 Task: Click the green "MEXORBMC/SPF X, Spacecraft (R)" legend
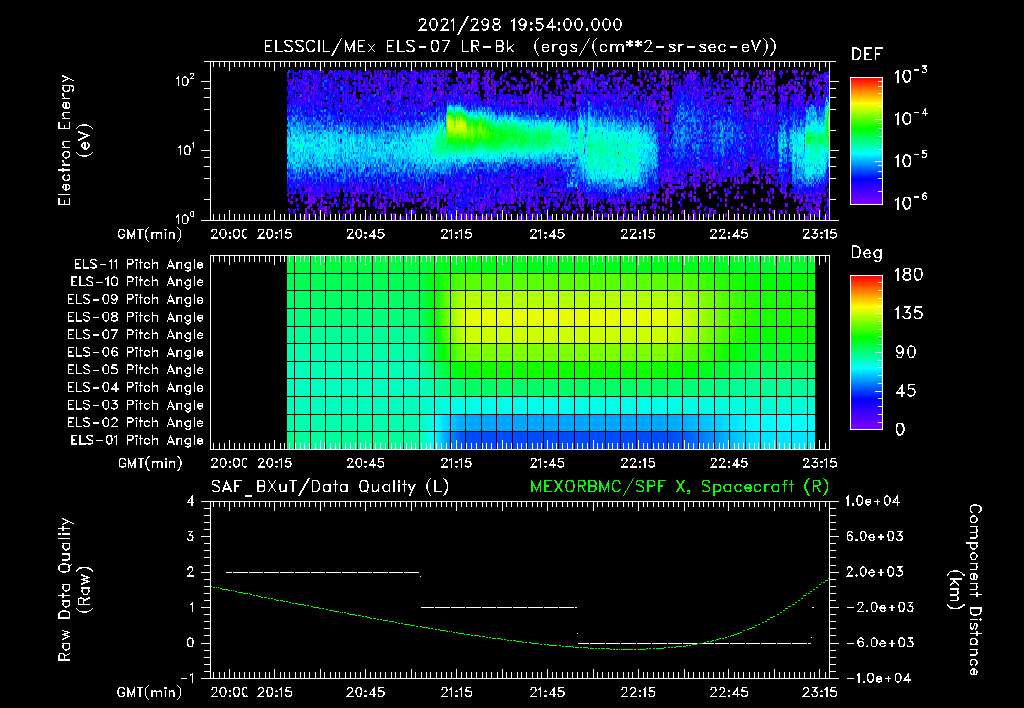click(679, 487)
